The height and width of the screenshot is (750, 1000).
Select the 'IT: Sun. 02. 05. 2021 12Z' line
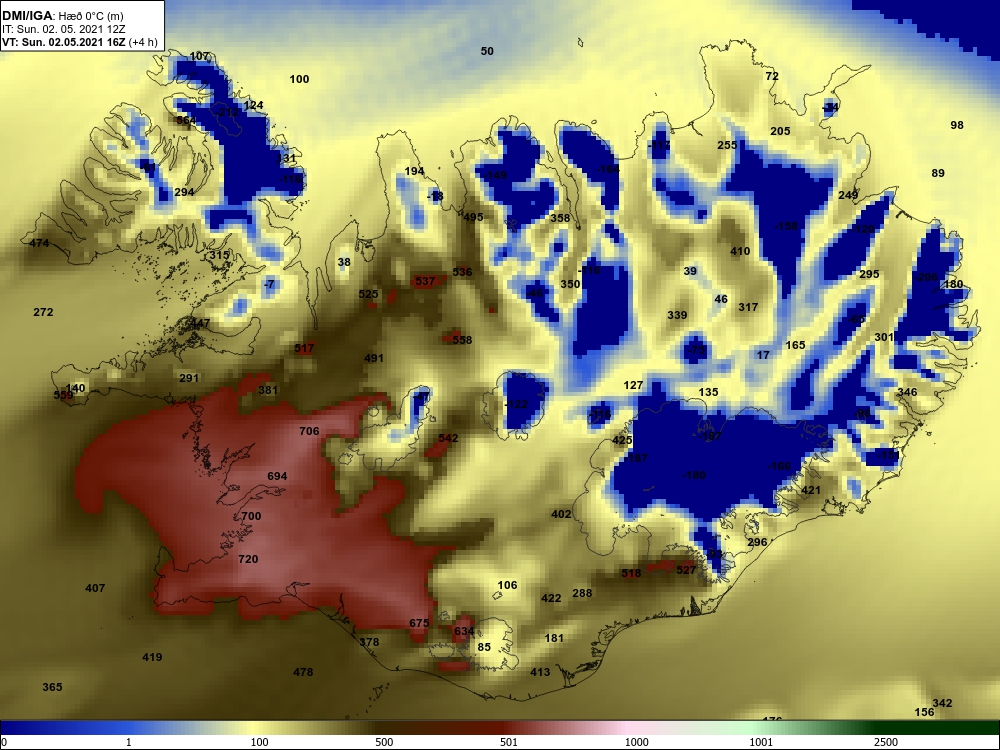(x=63, y=29)
